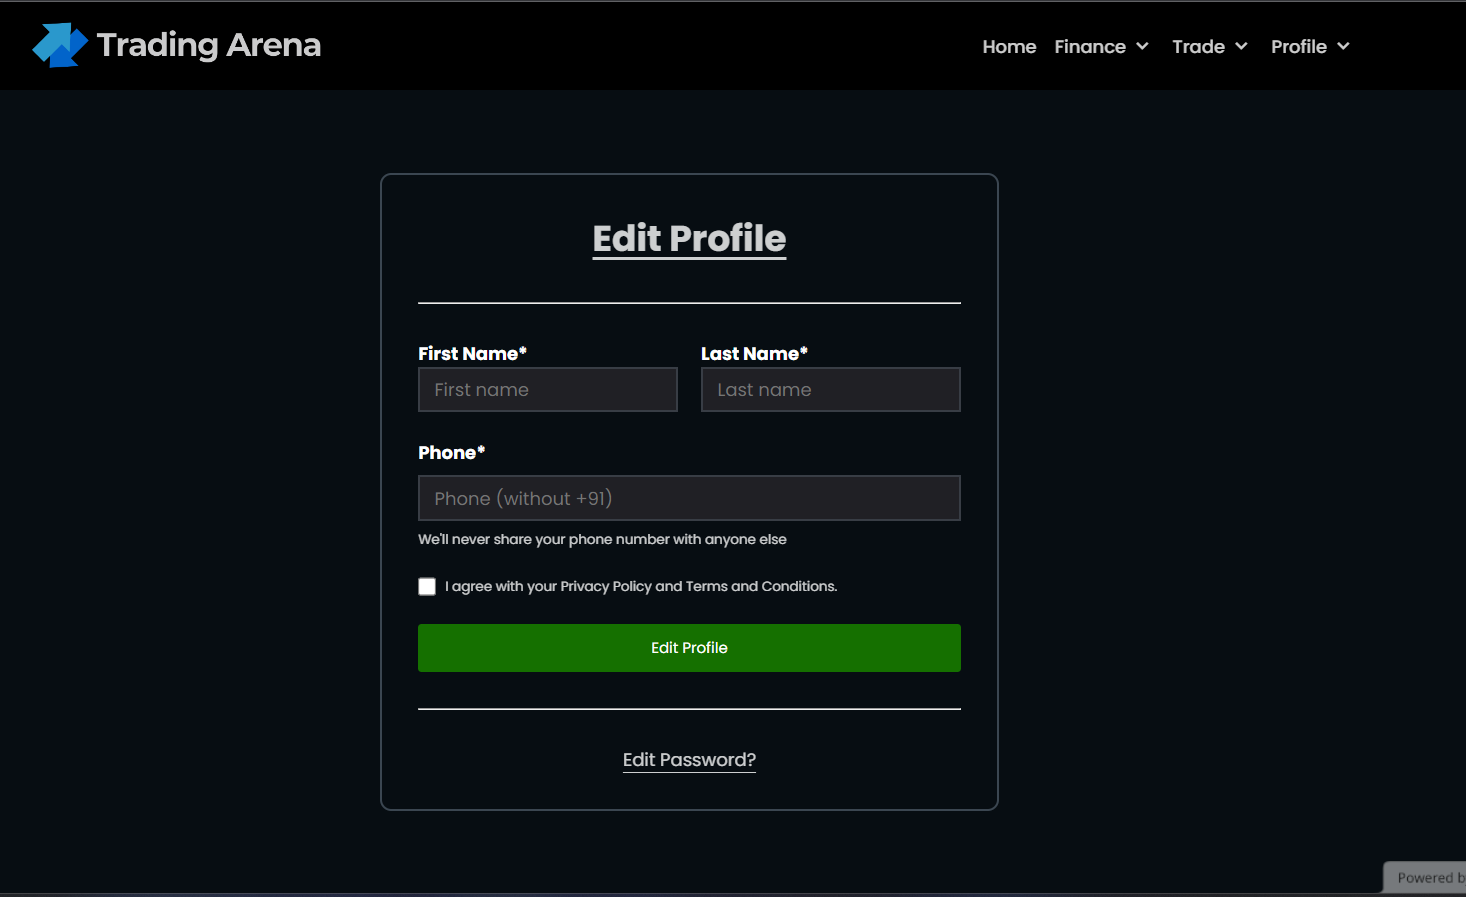Click the First name input field
The height and width of the screenshot is (897, 1466).
(x=548, y=389)
